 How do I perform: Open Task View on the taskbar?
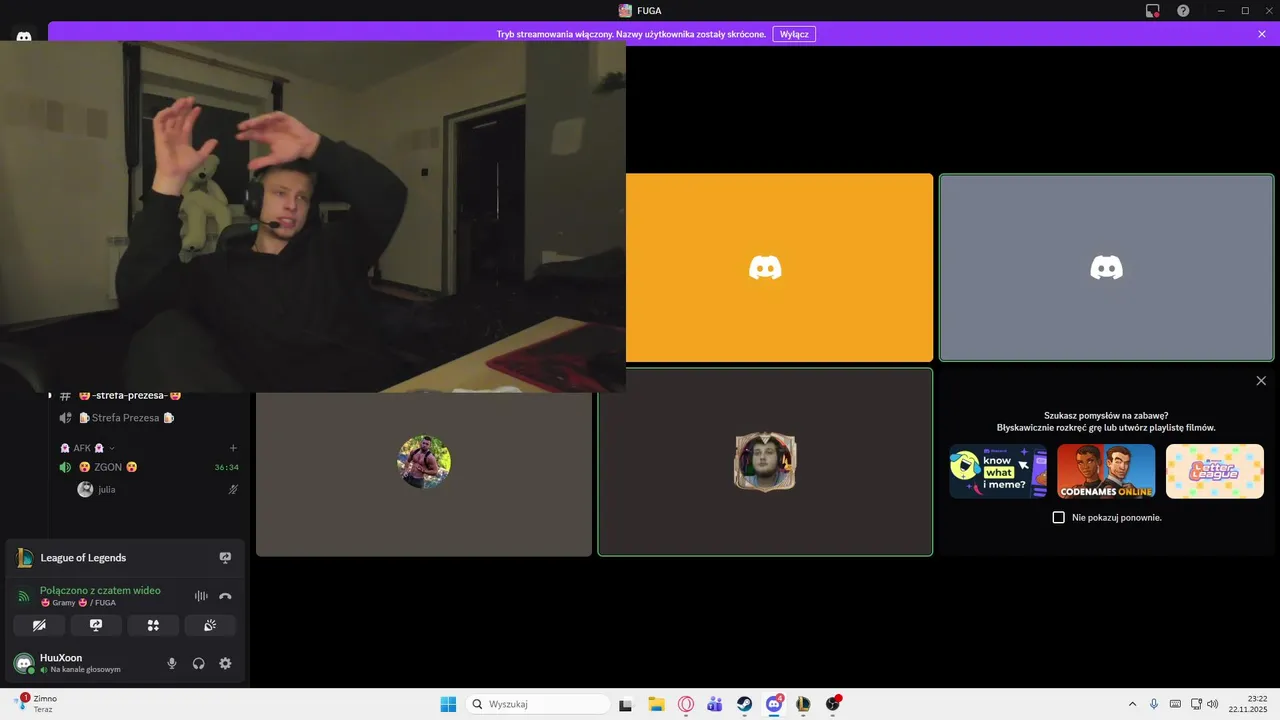point(626,704)
